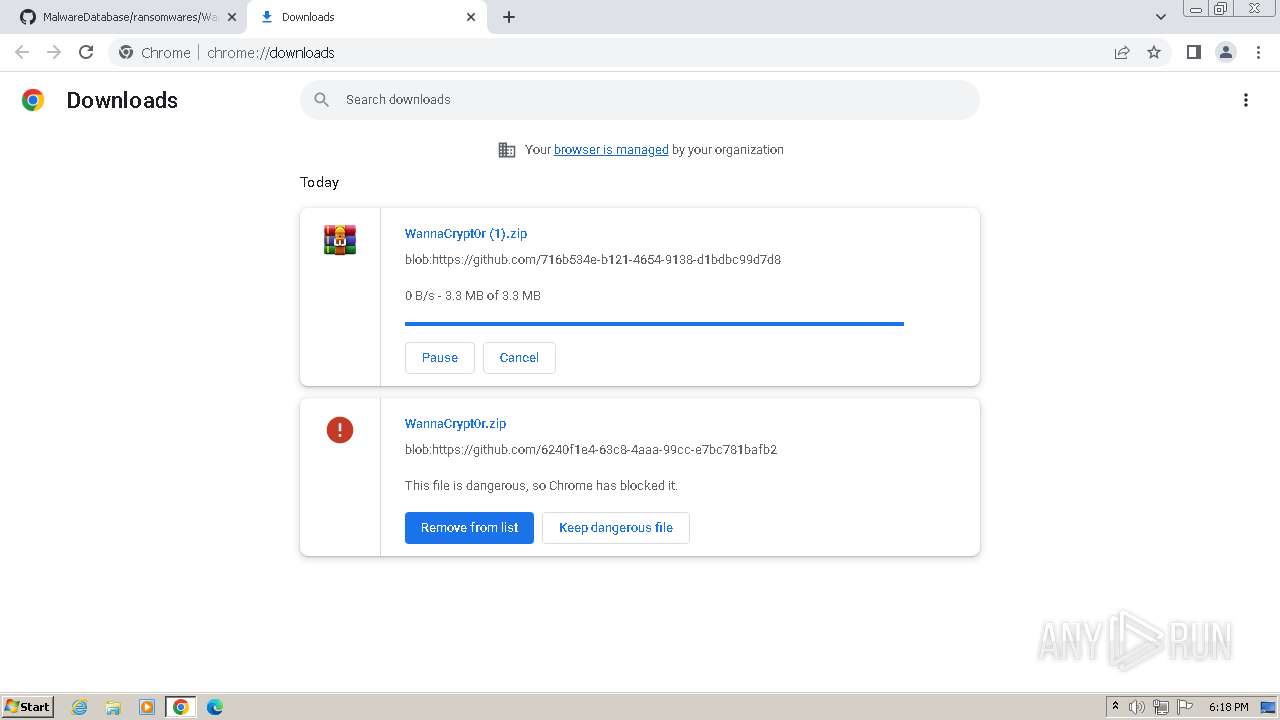This screenshot has width=1280, height=720.
Task: Open Windows Media Player from taskbar
Action: coord(147,707)
